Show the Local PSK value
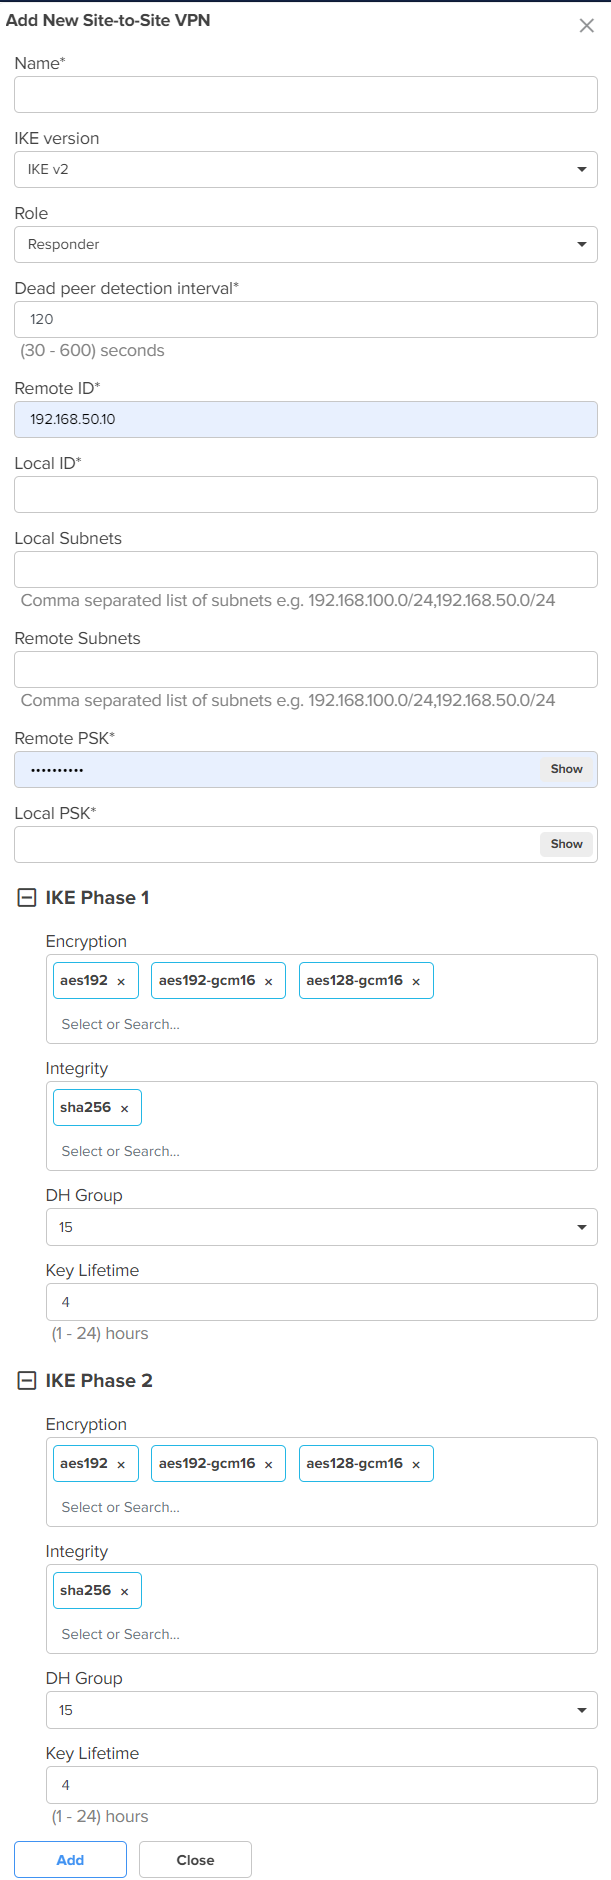 click(566, 844)
